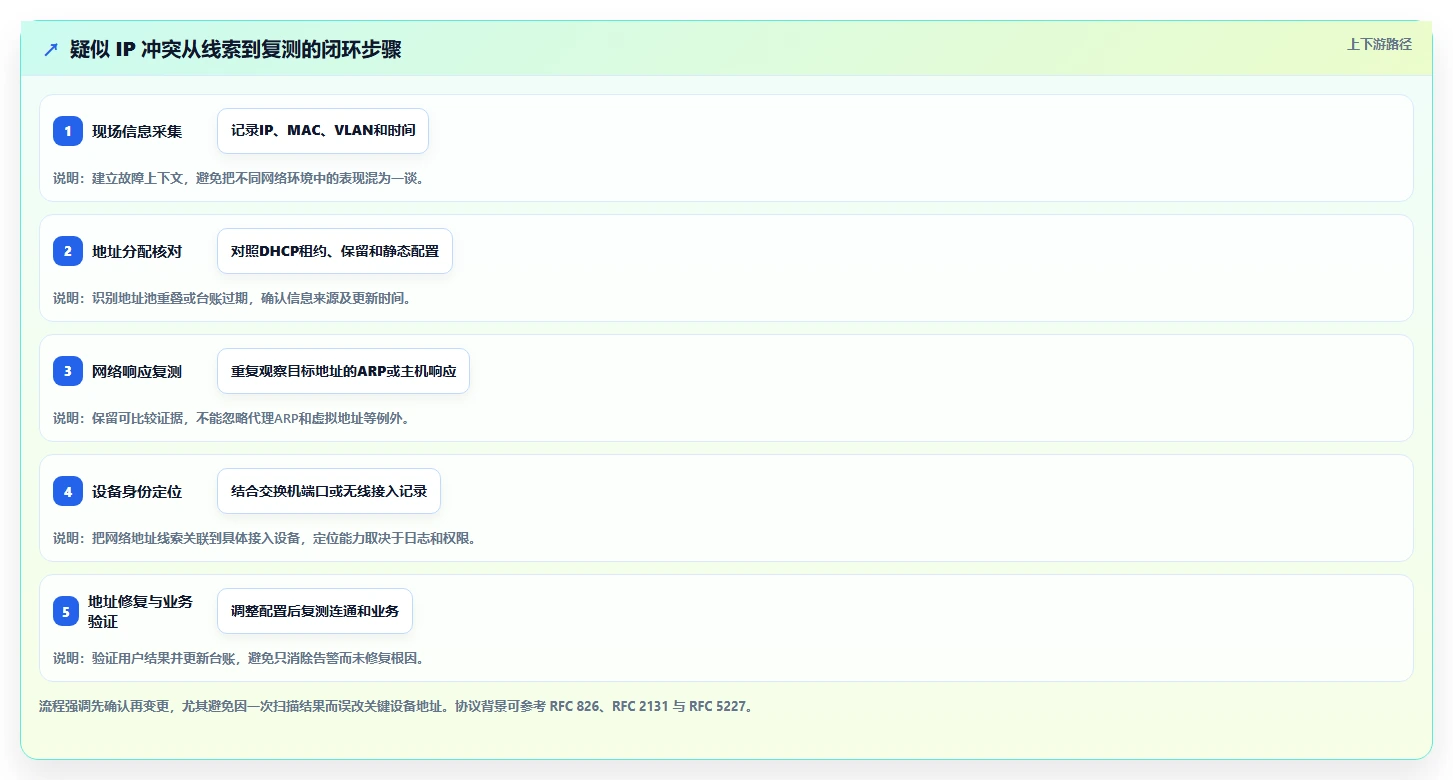Select the 记录IP、MAC、VLAN和时间 chip
1453x780 pixels.
[x=323, y=131]
